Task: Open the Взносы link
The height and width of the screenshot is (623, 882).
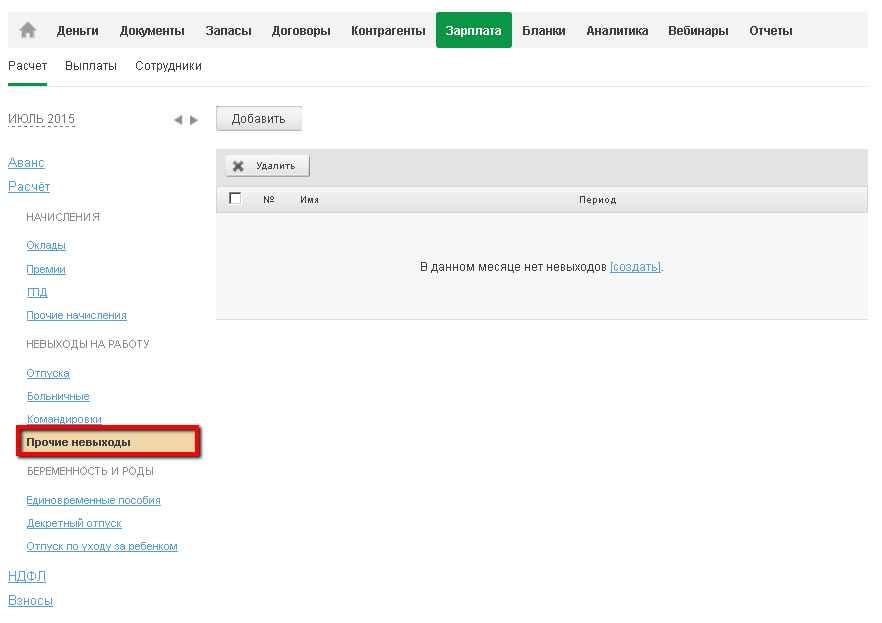Action: [x=30, y=601]
